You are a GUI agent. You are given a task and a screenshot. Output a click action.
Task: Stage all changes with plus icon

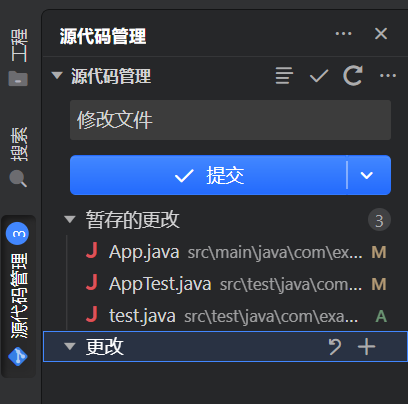[367, 347]
